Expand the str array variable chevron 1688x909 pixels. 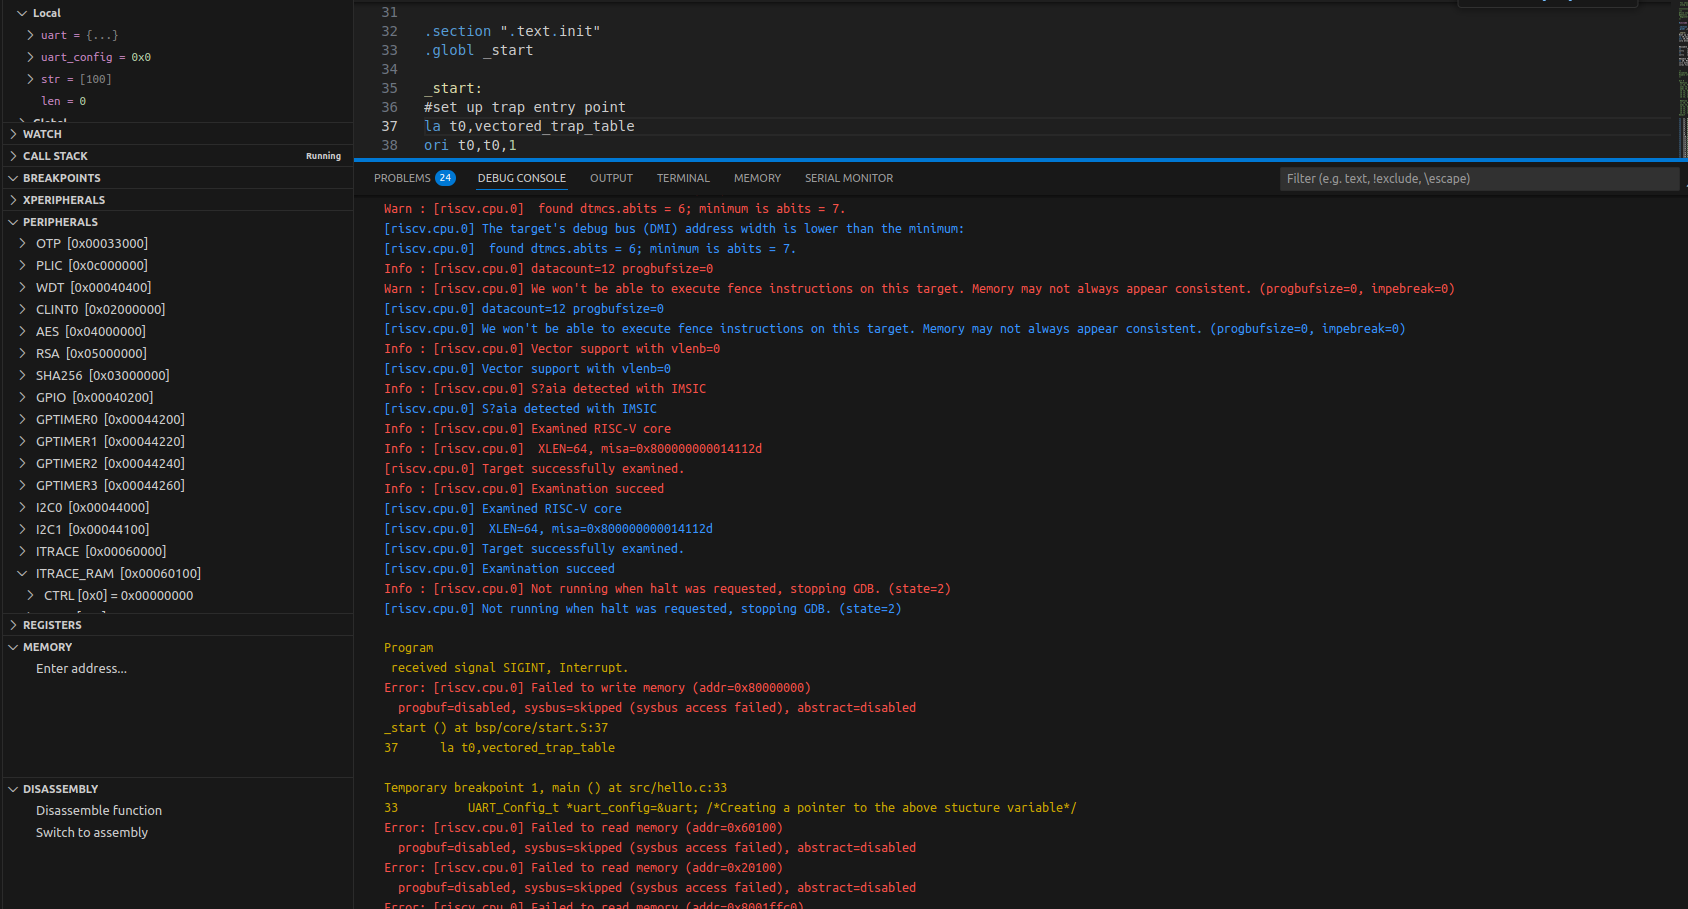pos(30,79)
